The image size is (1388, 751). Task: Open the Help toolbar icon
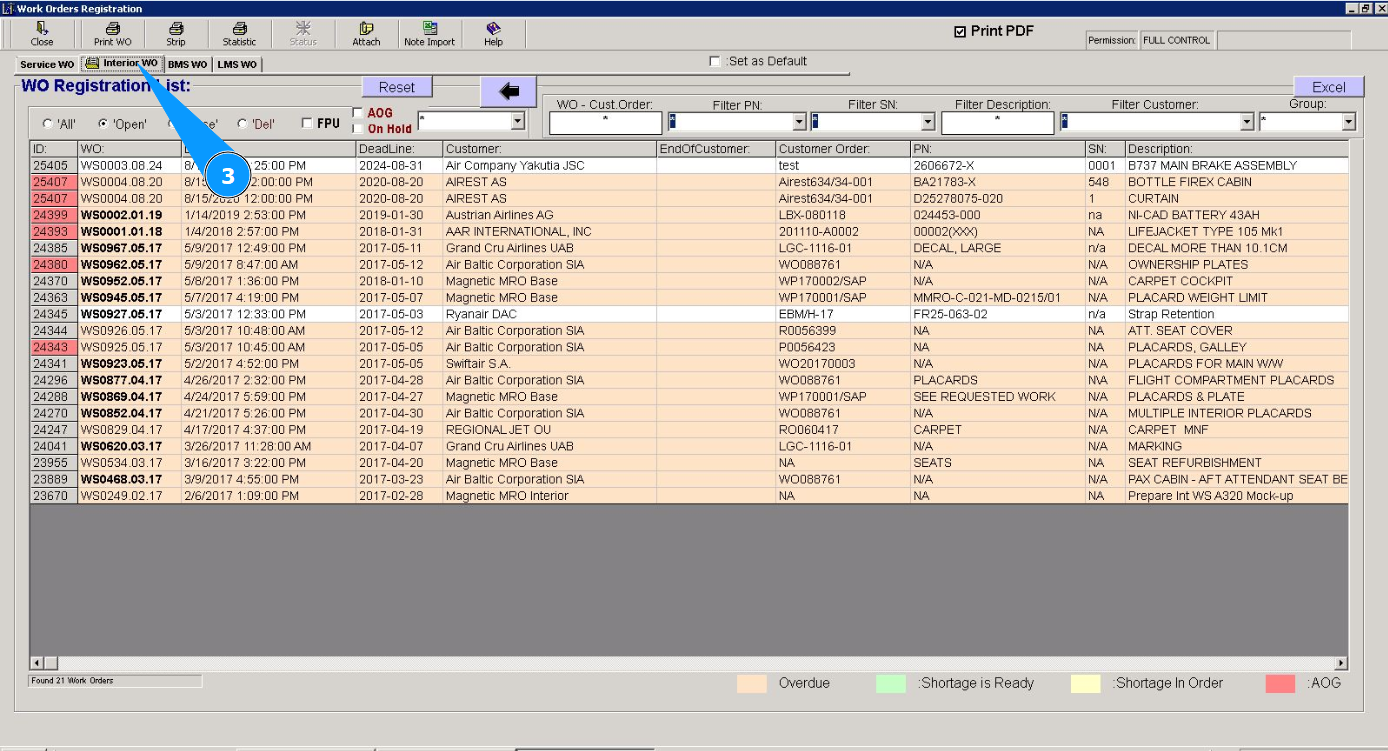point(493,29)
